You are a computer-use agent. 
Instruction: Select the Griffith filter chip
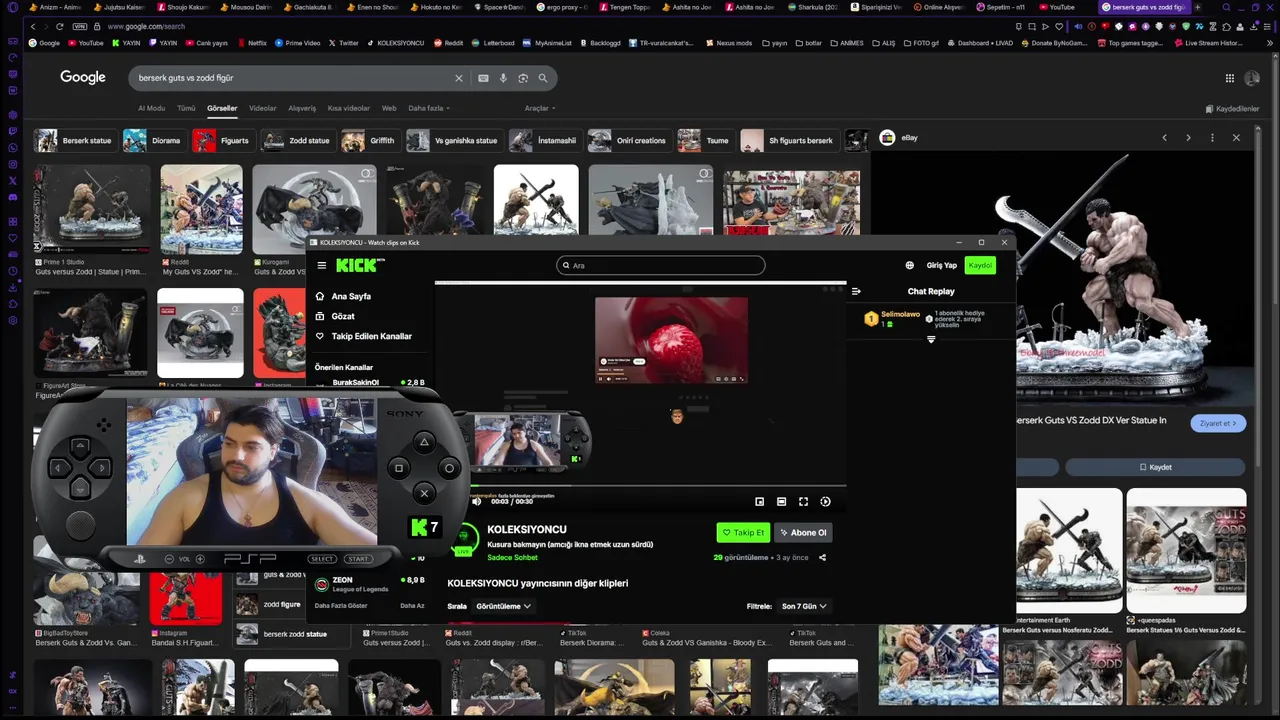click(x=369, y=140)
